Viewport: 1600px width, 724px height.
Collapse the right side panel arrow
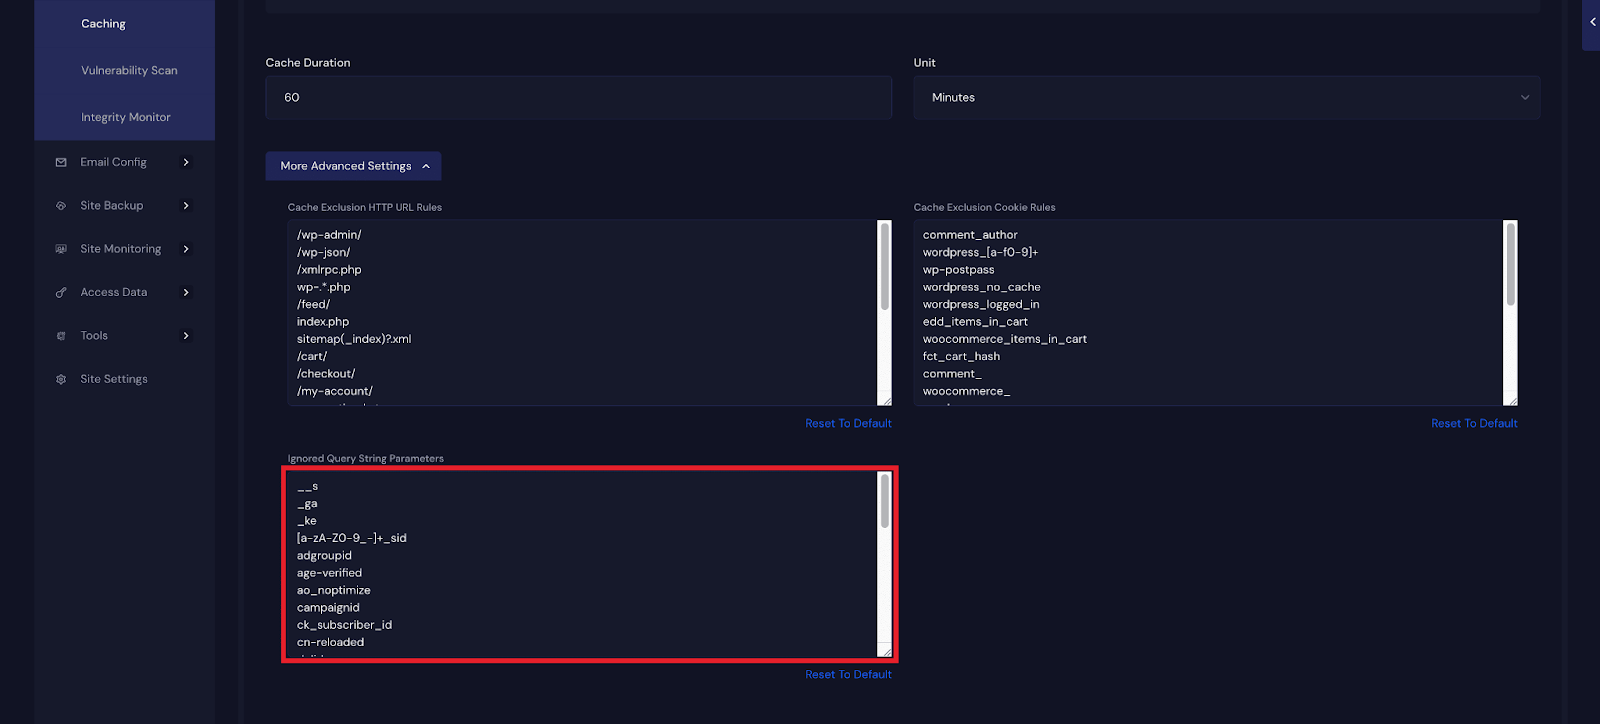[1592, 22]
